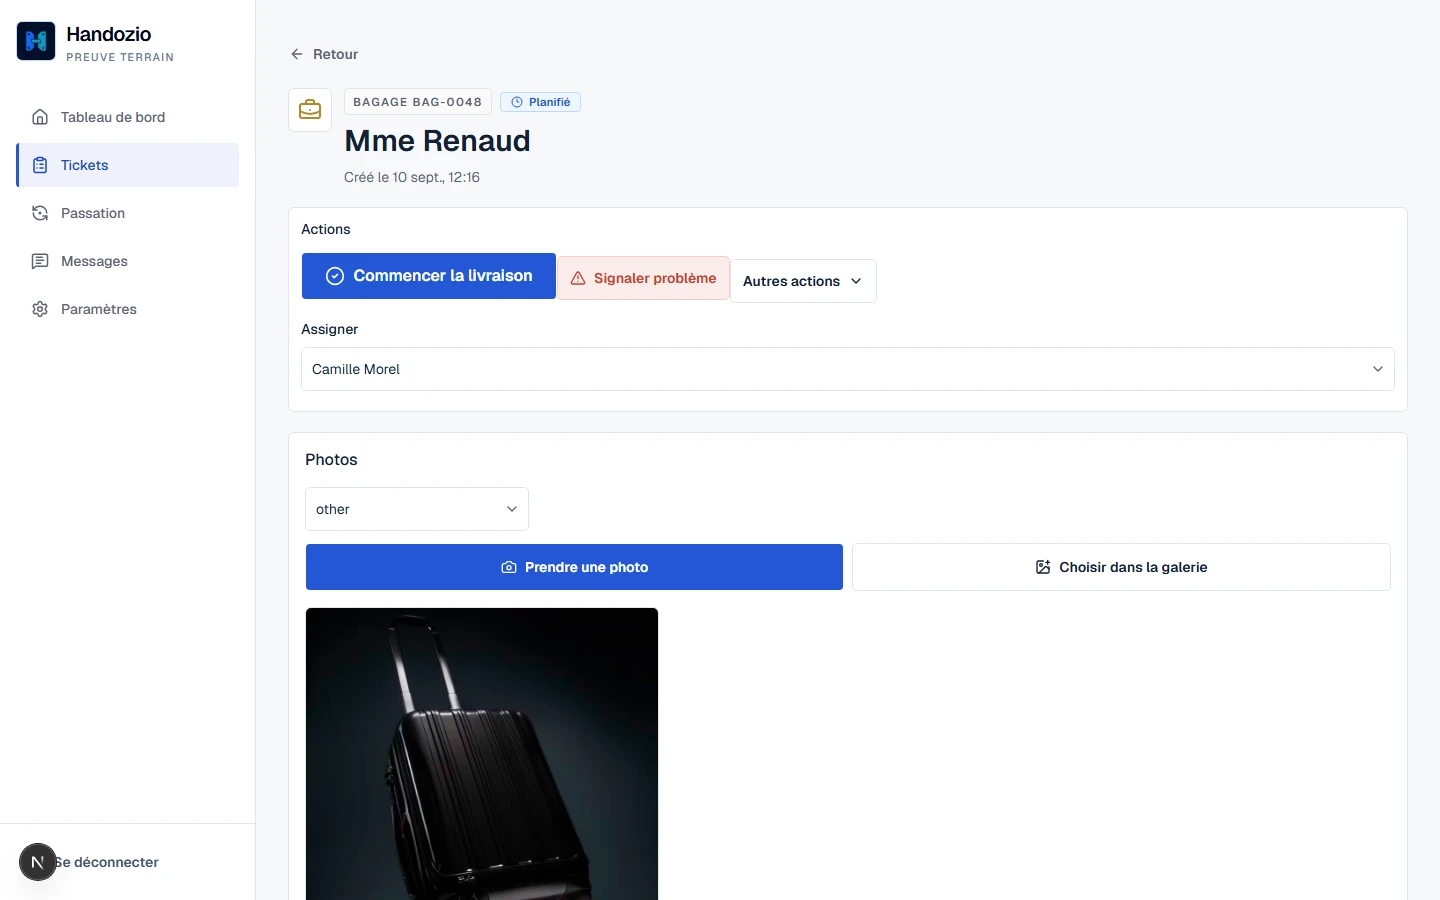Click Choisir dans la galerie button

1121,567
